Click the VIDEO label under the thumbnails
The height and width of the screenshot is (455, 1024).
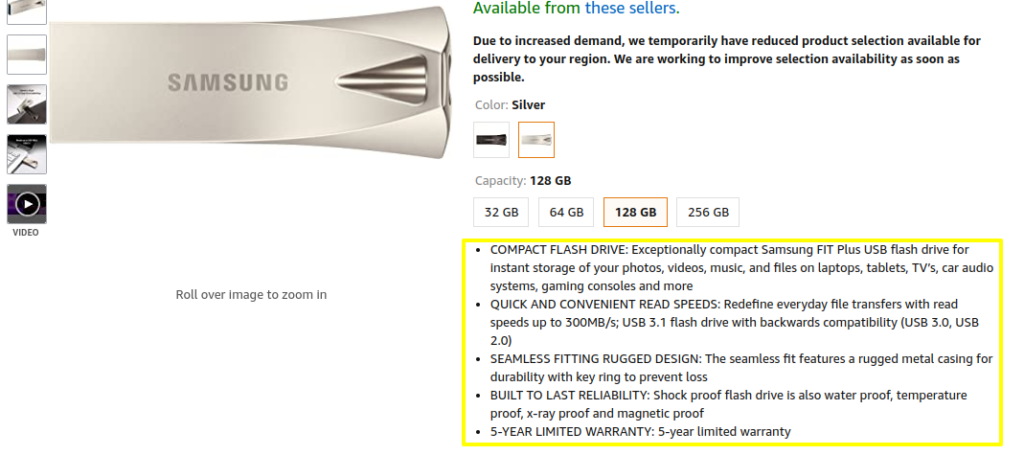26,233
